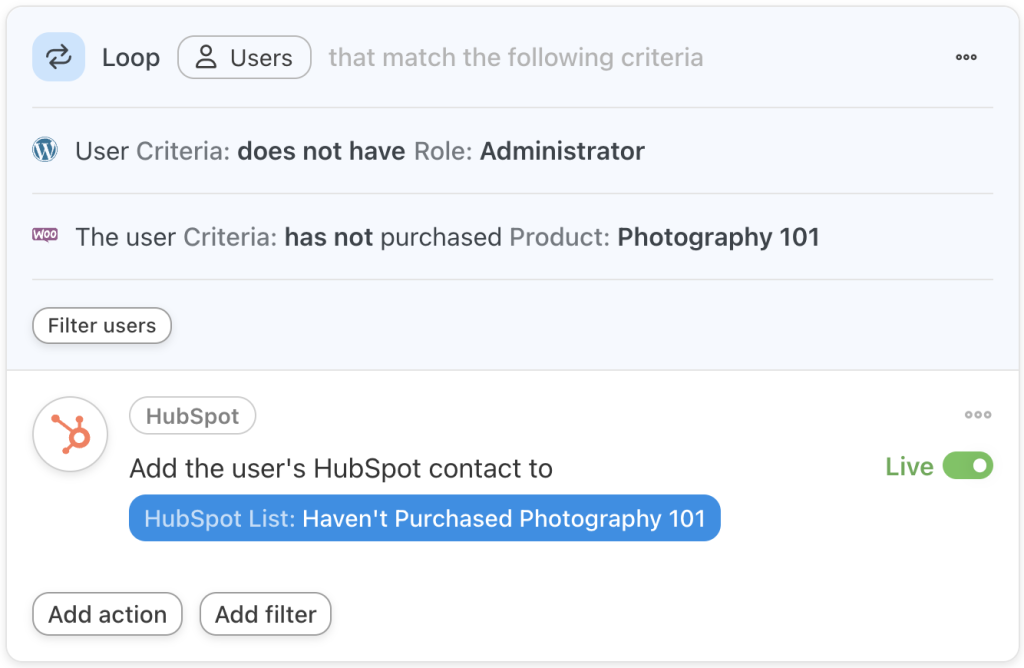The width and height of the screenshot is (1024, 668).
Task: Open the ellipsis menu on the Loop header
Action: point(966,57)
